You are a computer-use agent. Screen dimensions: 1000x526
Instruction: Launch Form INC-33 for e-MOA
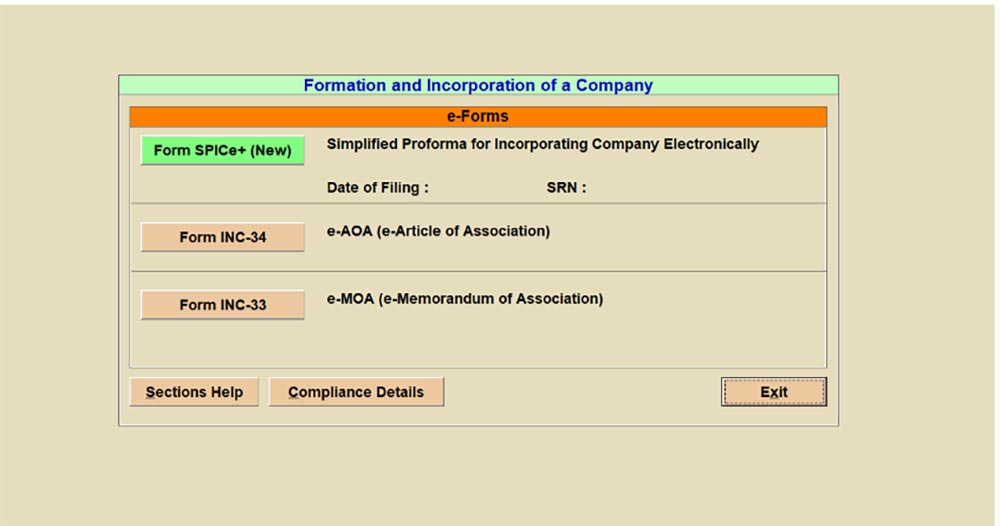pyautogui.click(x=222, y=305)
